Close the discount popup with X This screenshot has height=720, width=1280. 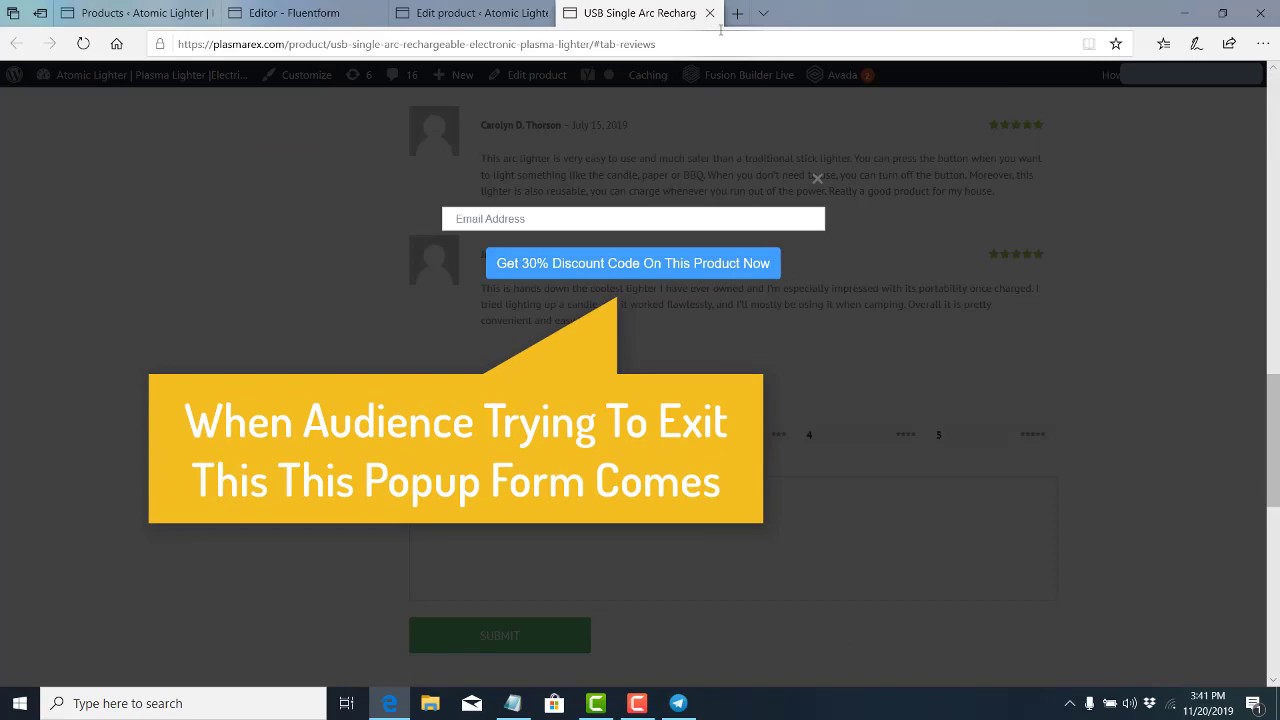(817, 180)
